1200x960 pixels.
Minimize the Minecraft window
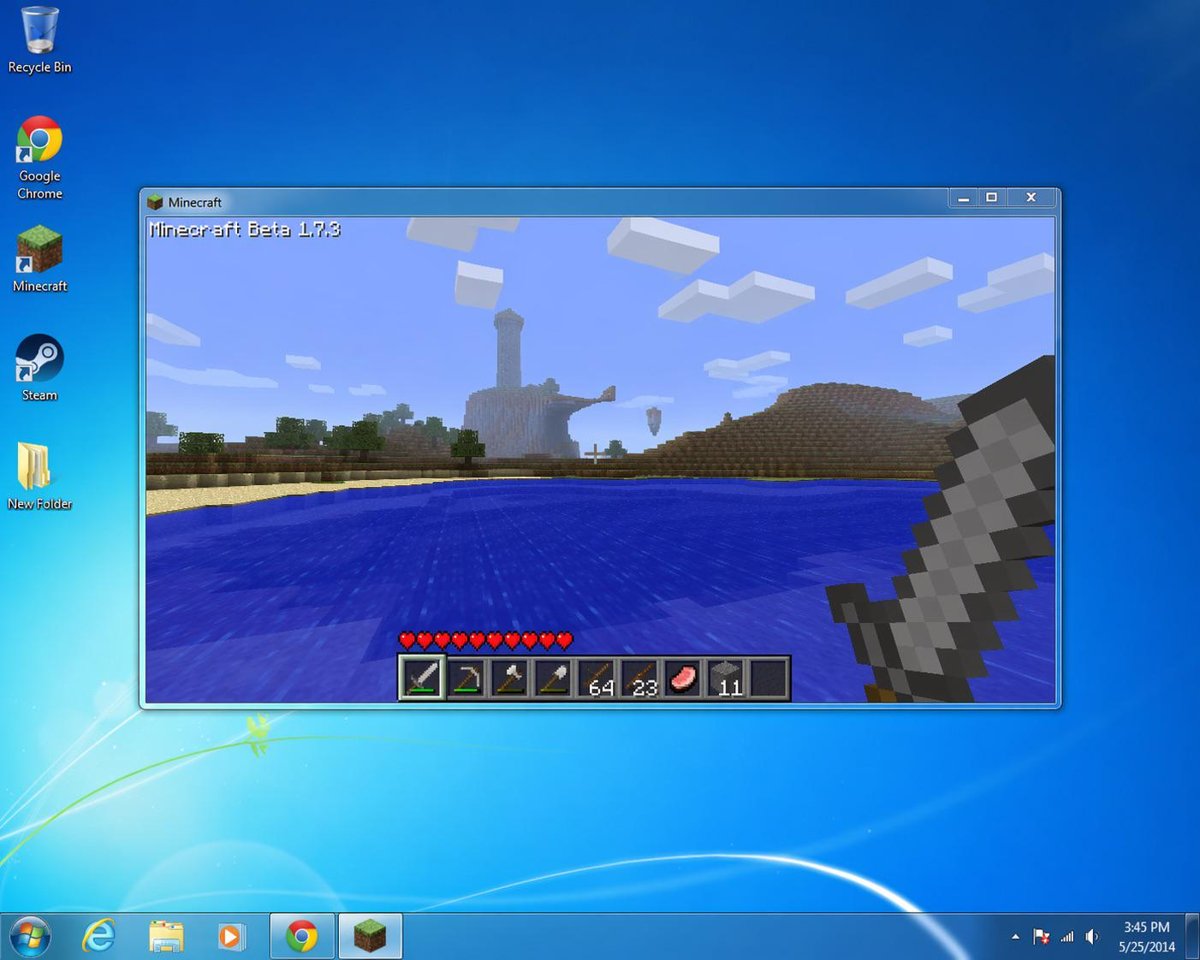[962, 198]
